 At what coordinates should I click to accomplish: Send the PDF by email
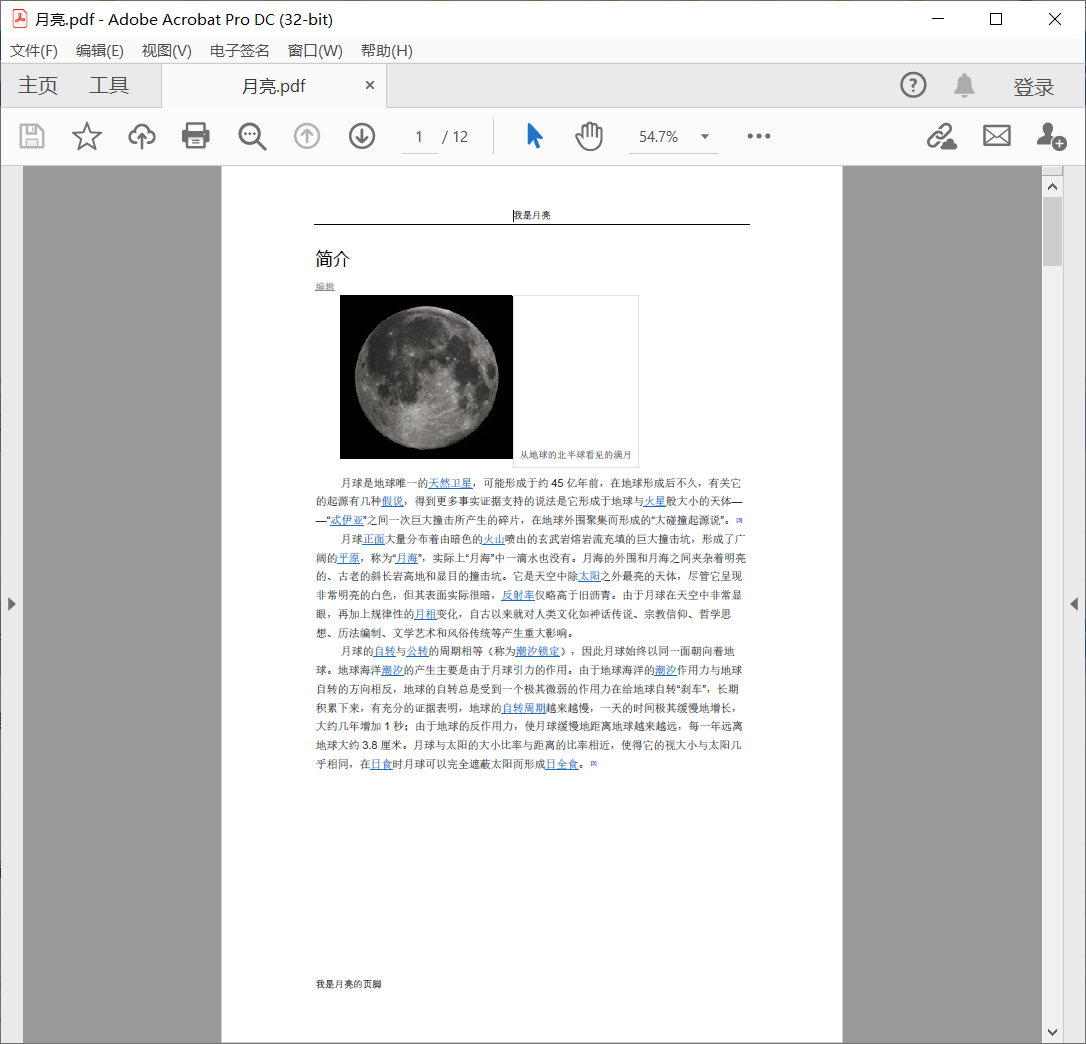[996, 136]
